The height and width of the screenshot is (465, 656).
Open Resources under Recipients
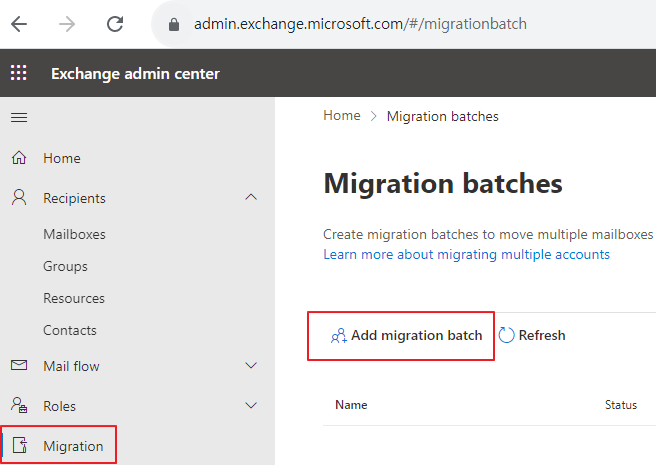[74, 298]
